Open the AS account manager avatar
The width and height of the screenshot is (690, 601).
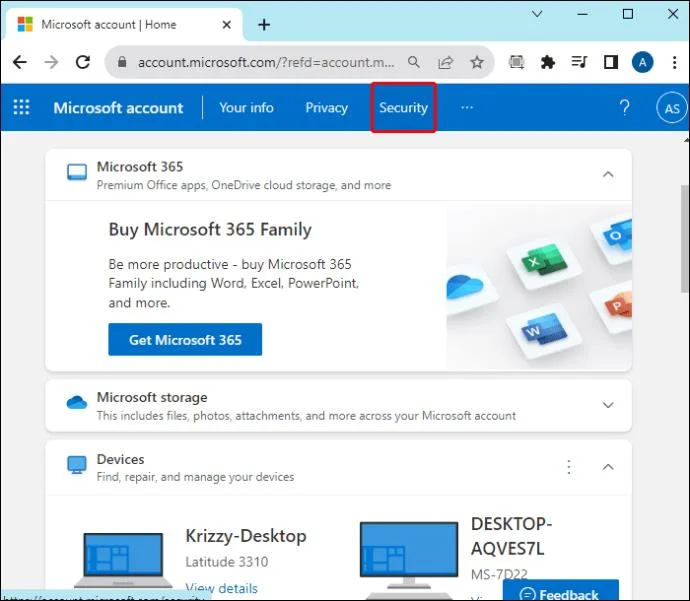click(672, 108)
